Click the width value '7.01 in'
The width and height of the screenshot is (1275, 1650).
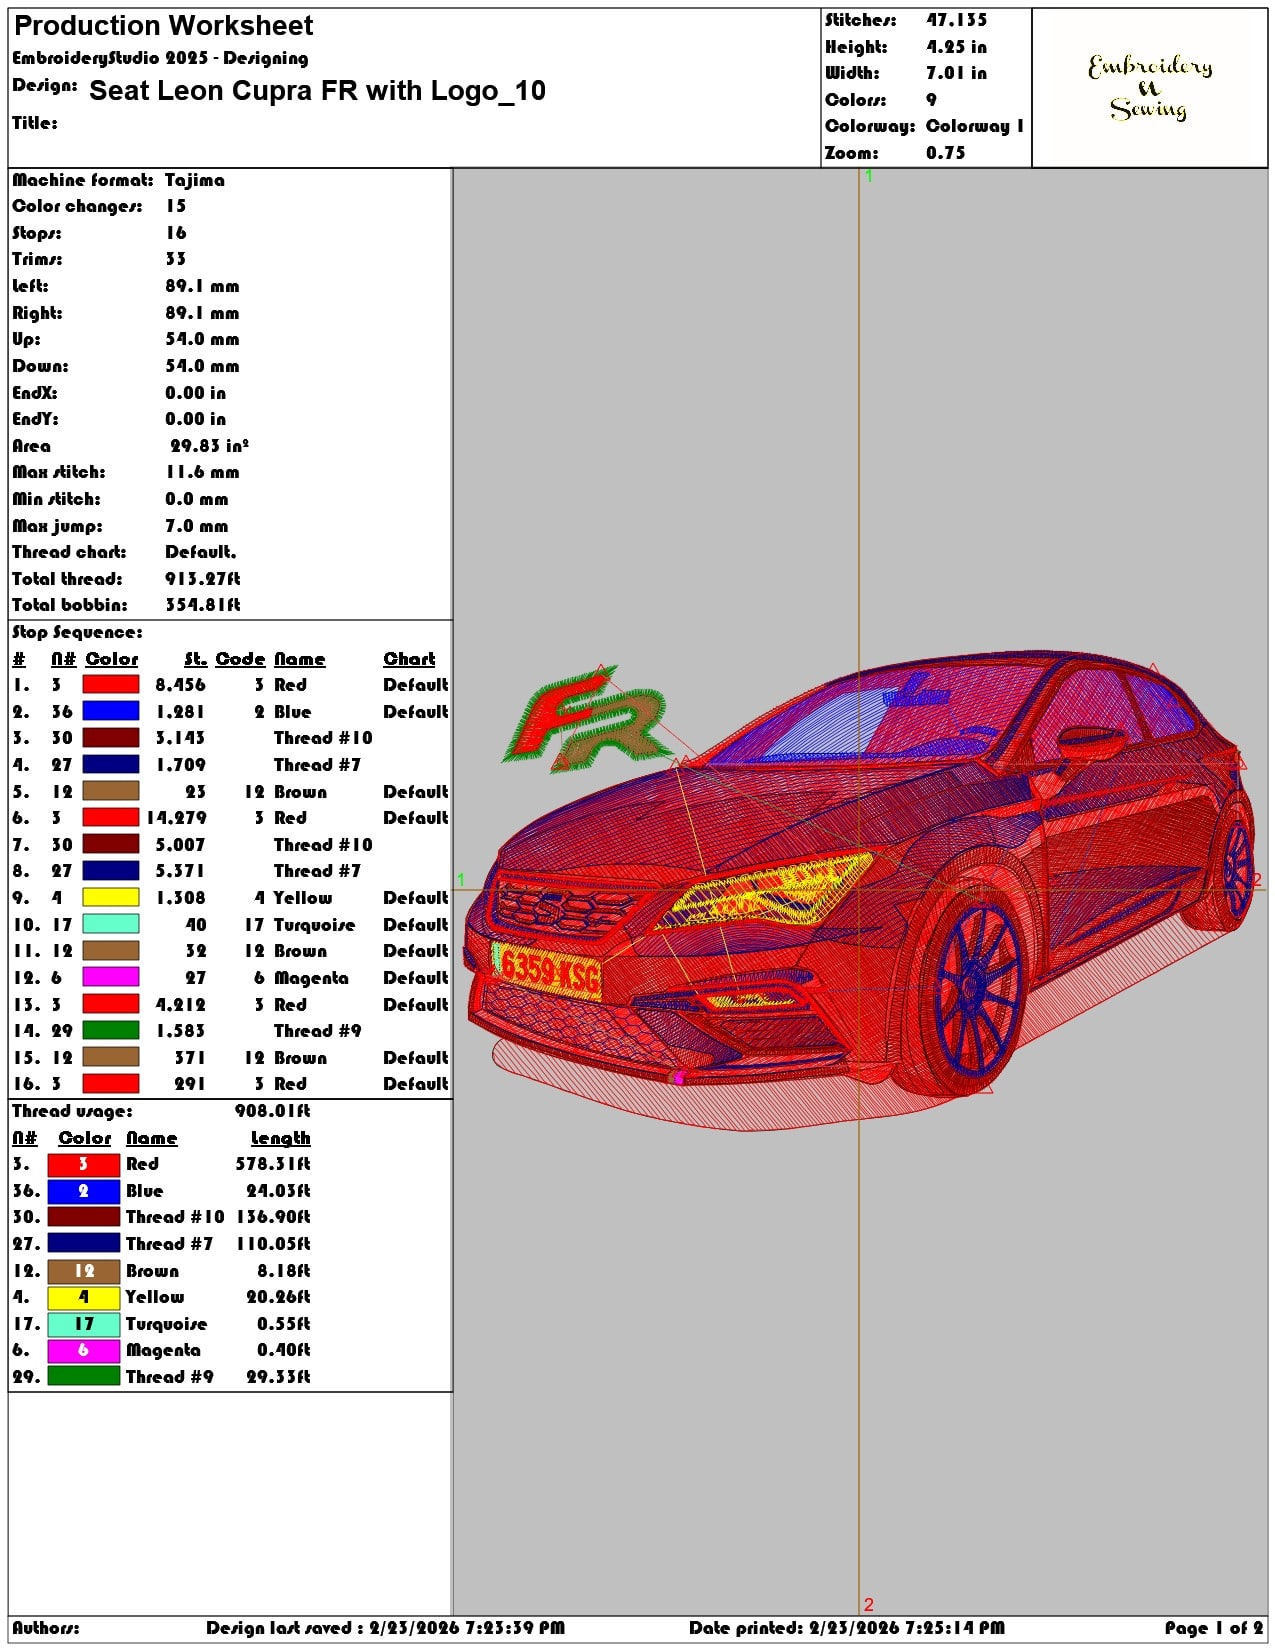coord(956,73)
